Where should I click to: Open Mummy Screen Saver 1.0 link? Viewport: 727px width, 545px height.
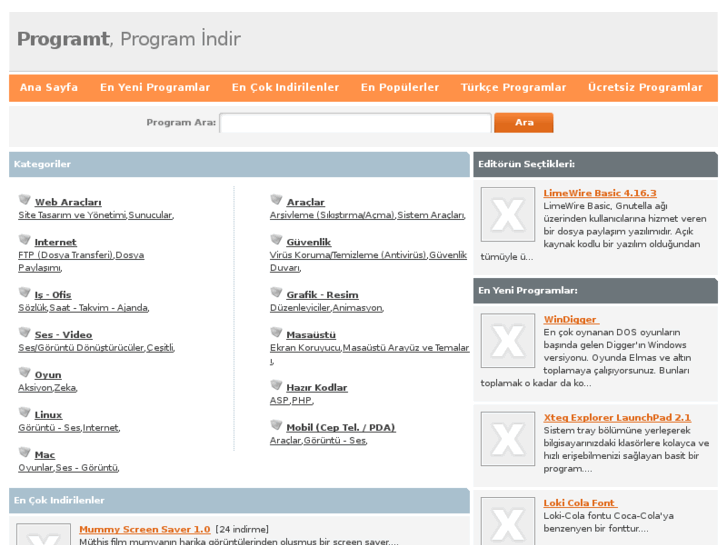(x=145, y=529)
